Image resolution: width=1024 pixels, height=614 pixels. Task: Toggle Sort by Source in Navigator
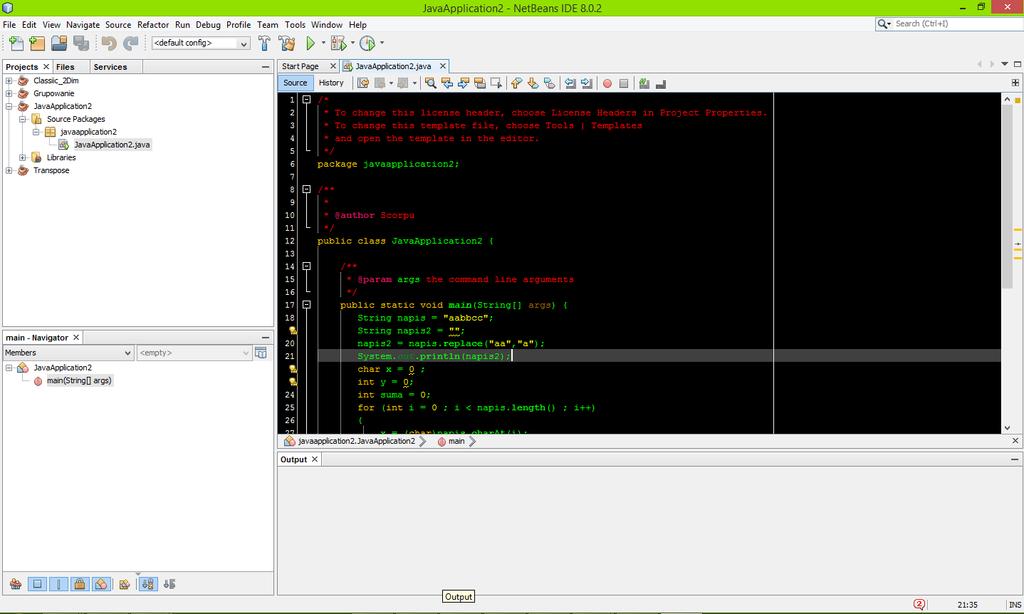(x=169, y=584)
